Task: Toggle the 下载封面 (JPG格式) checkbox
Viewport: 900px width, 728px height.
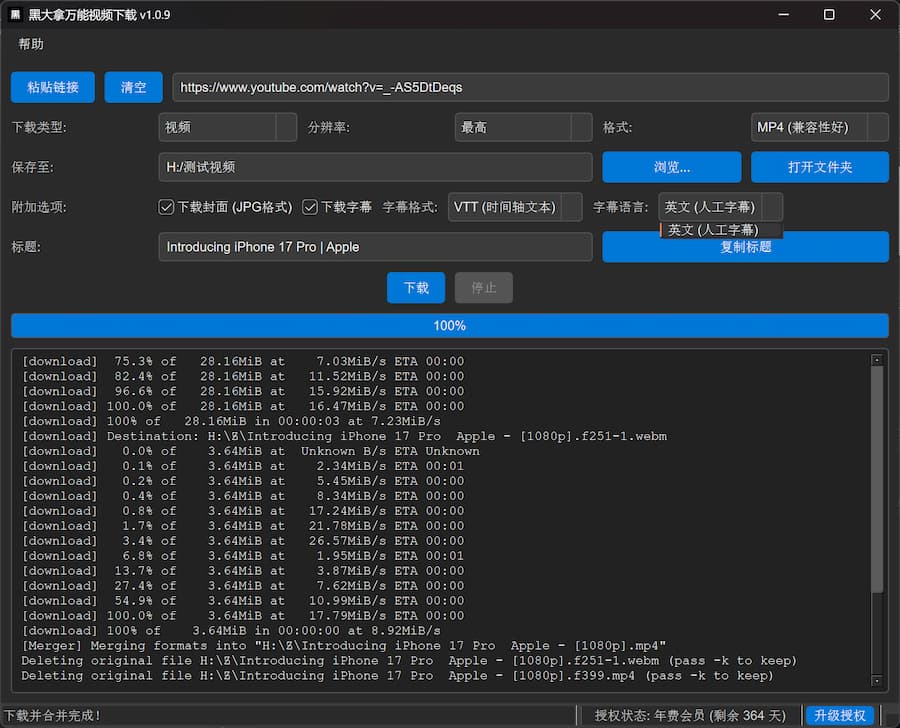Action: 167,207
